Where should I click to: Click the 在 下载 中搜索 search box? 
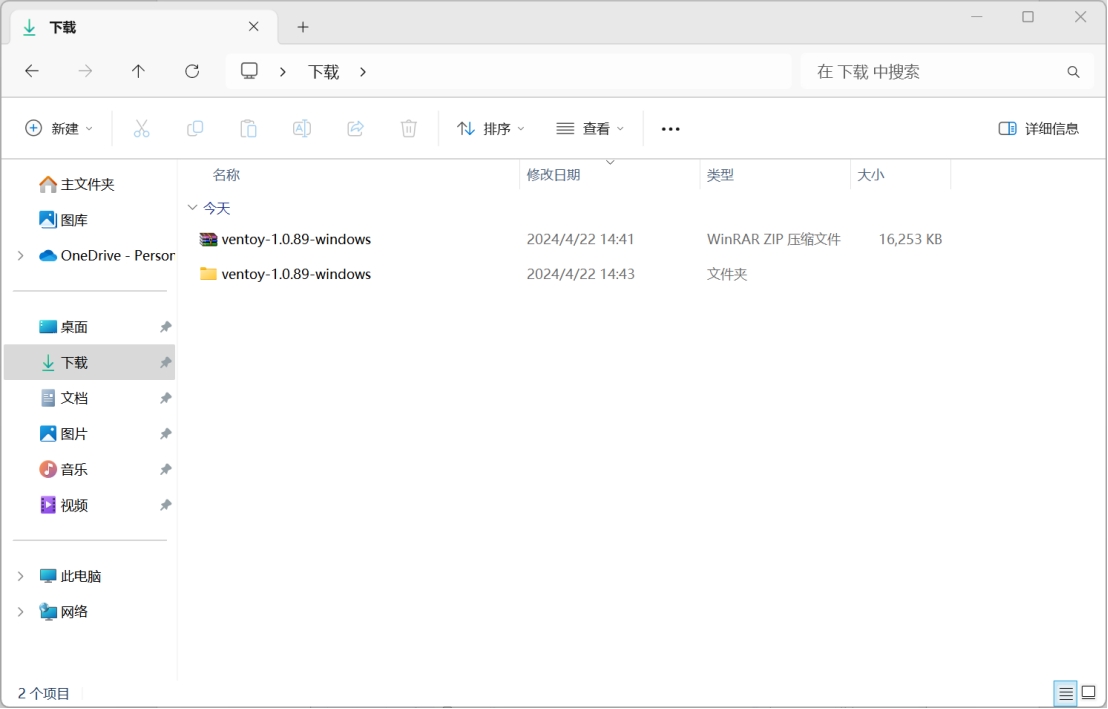pyautogui.click(x=935, y=72)
